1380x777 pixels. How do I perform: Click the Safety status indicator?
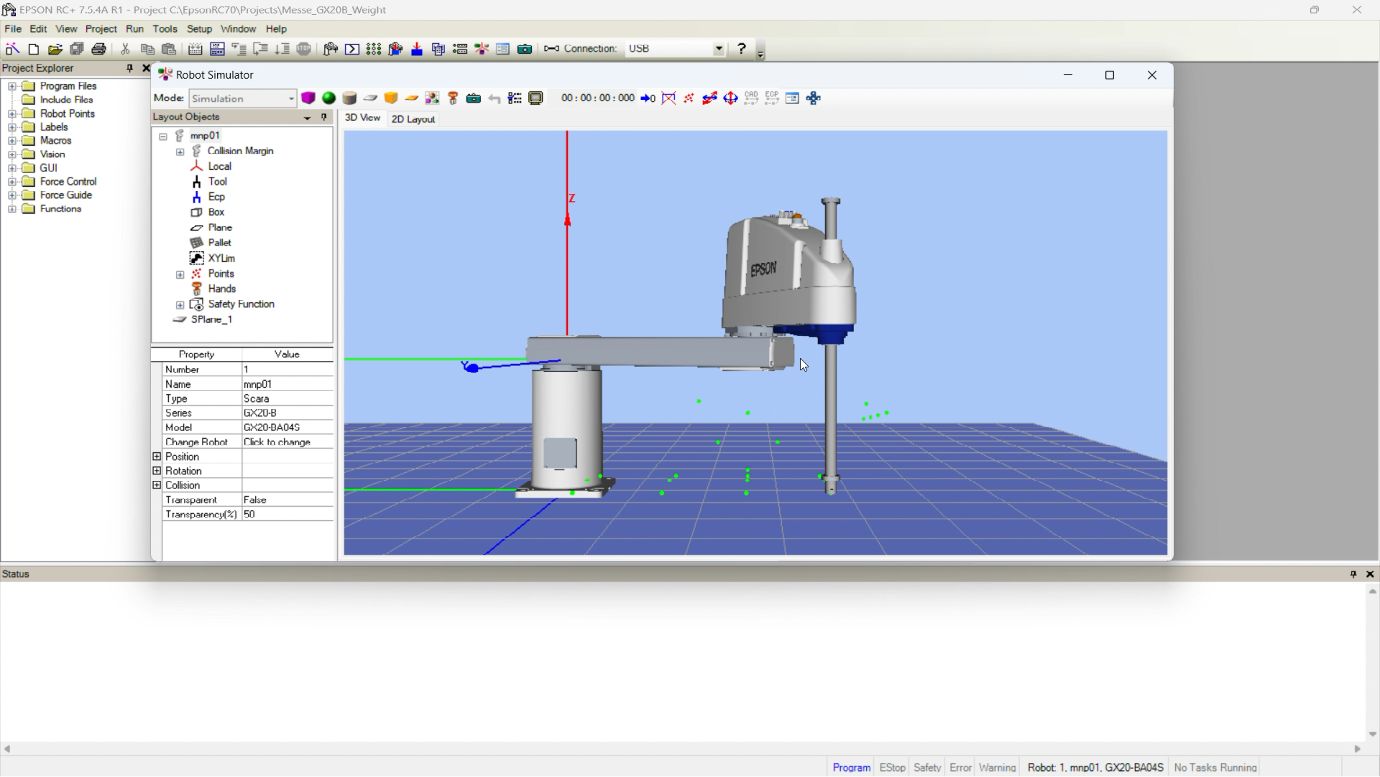tap(927, 767)
